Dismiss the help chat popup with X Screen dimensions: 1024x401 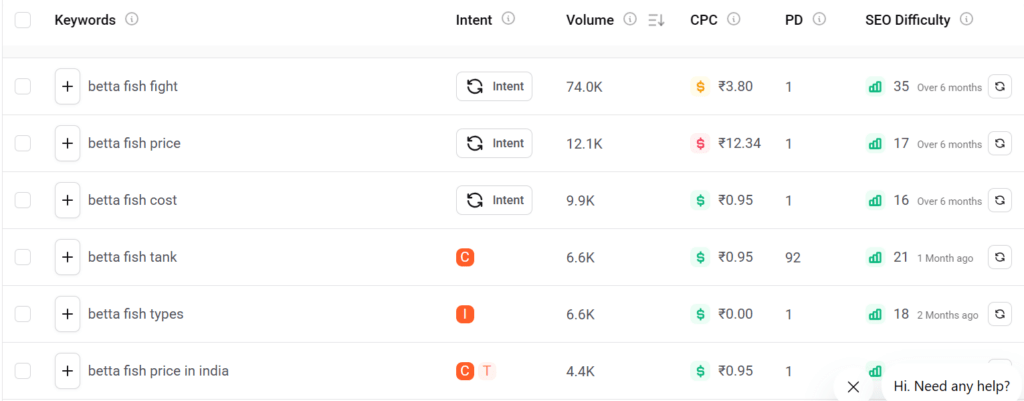click(x=853, y=386)
